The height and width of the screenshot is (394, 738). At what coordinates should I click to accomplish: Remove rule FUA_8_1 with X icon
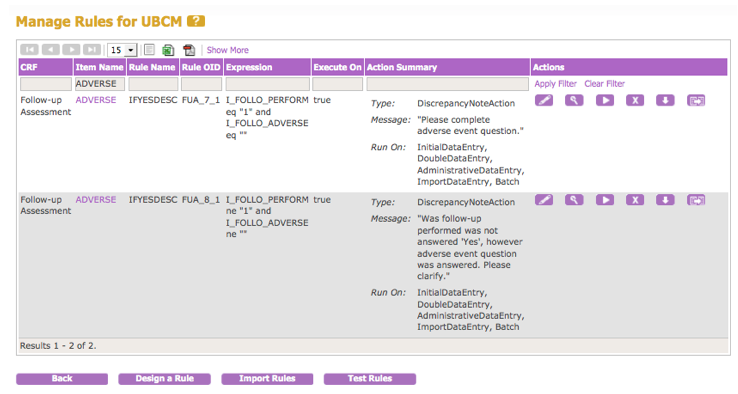(x=635, y=200)
